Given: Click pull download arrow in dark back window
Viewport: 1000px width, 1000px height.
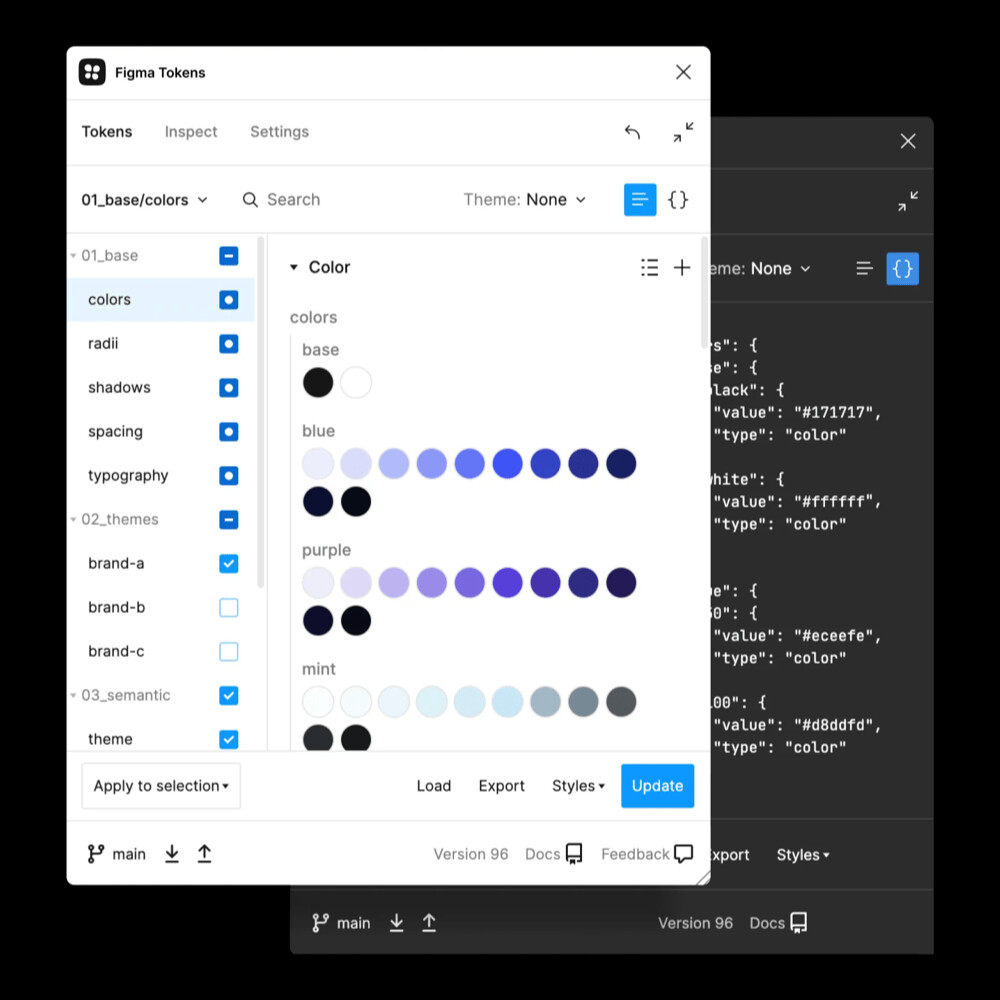Looking at the screenshot, I should [396, 922].
